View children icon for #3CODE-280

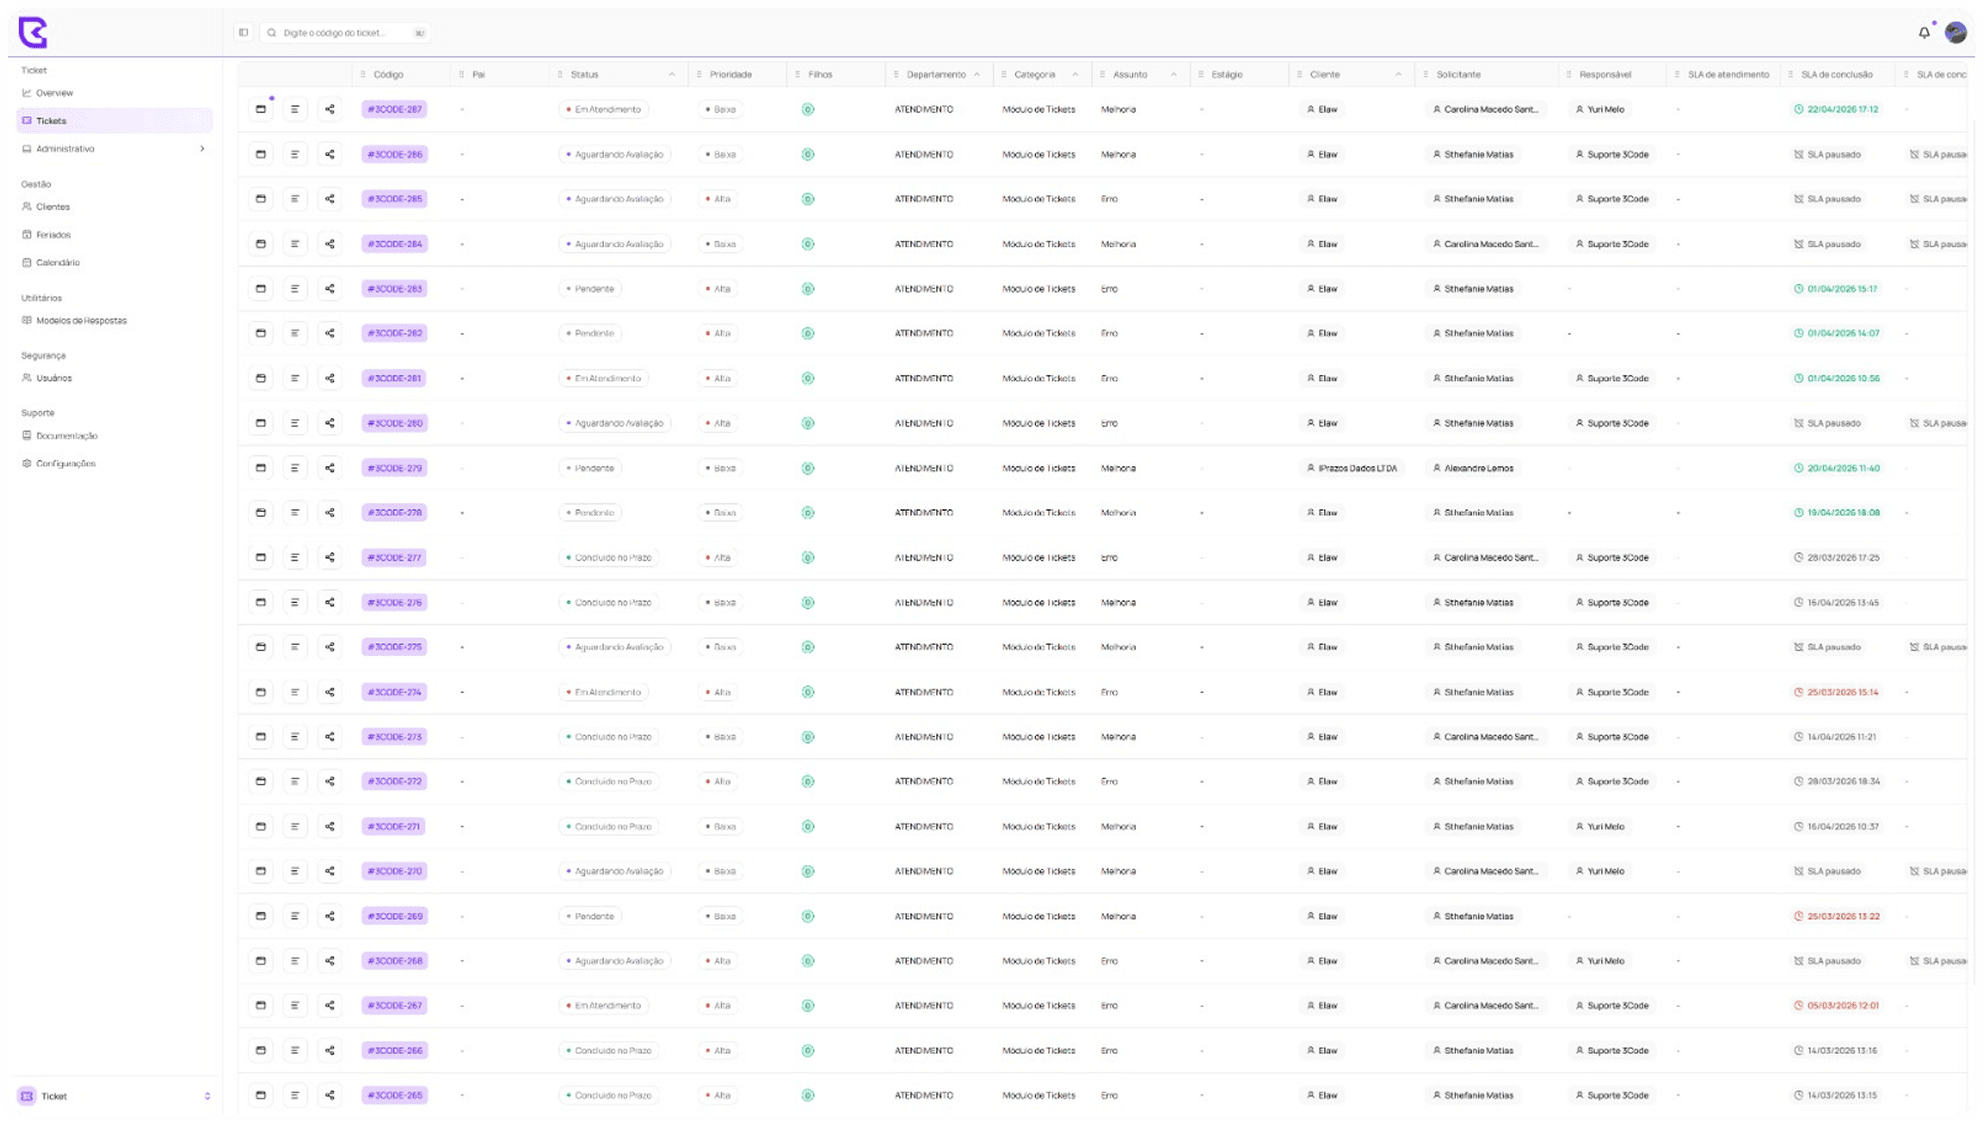pos(808,423)
